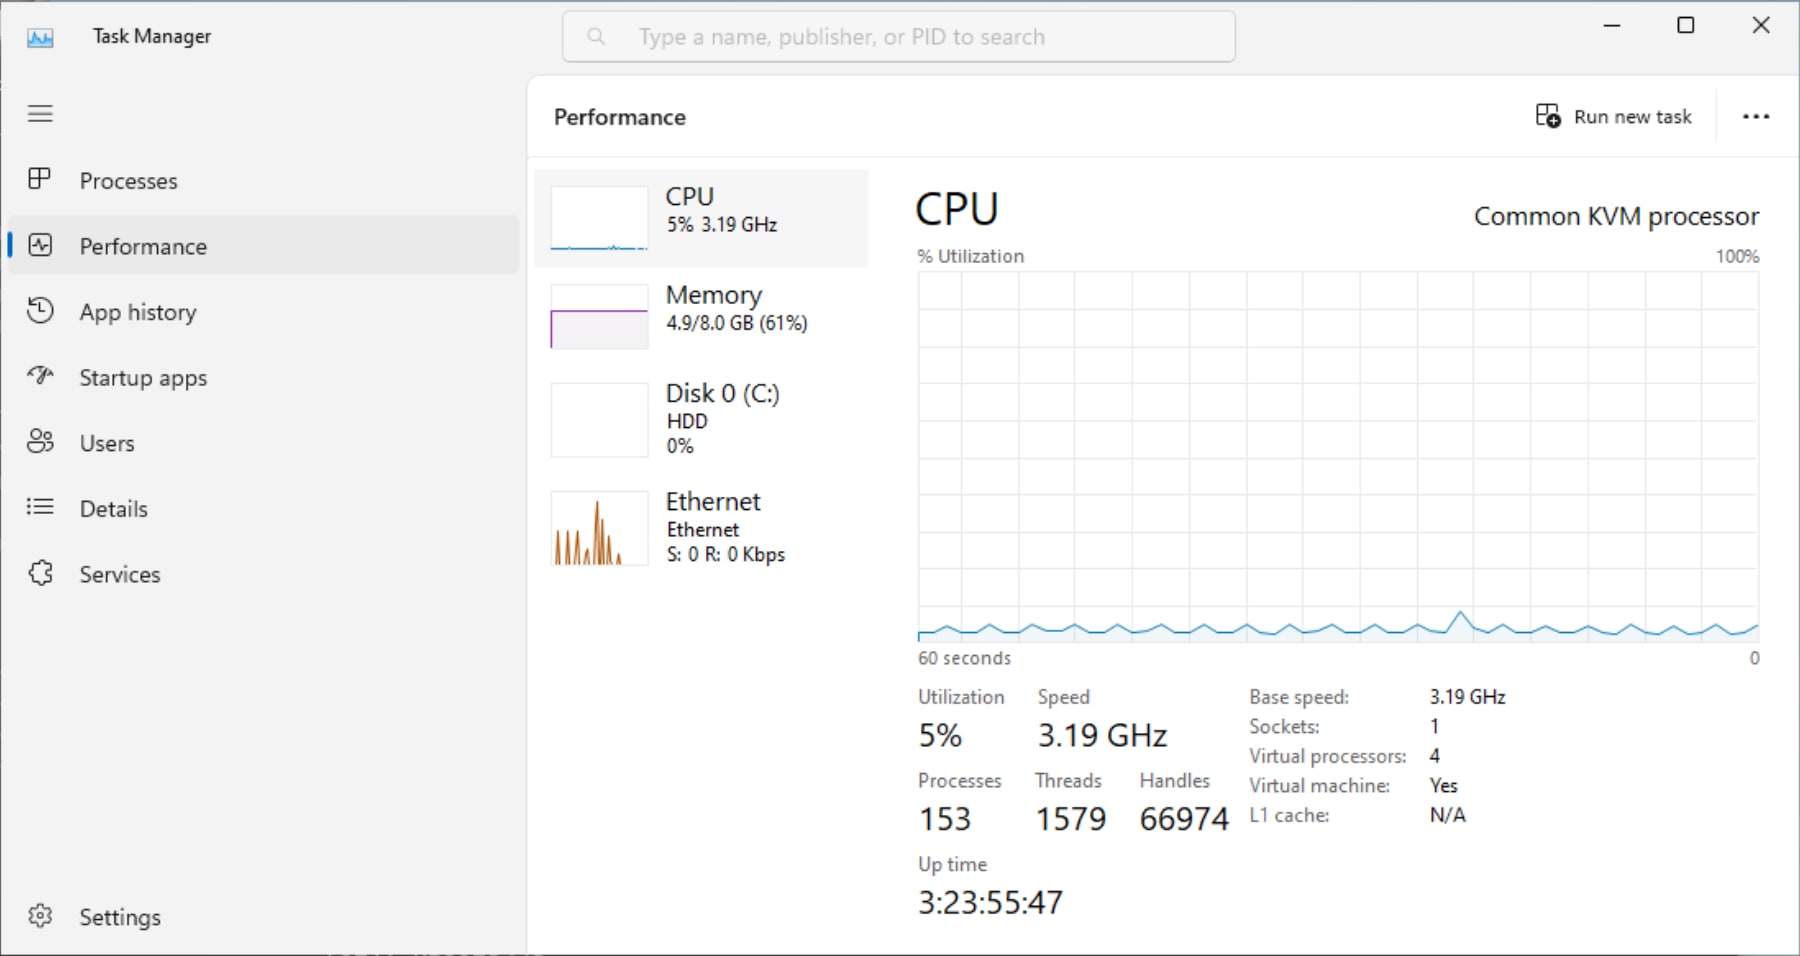Select the Performance graph icon
1800x956 pixels.
40,245
